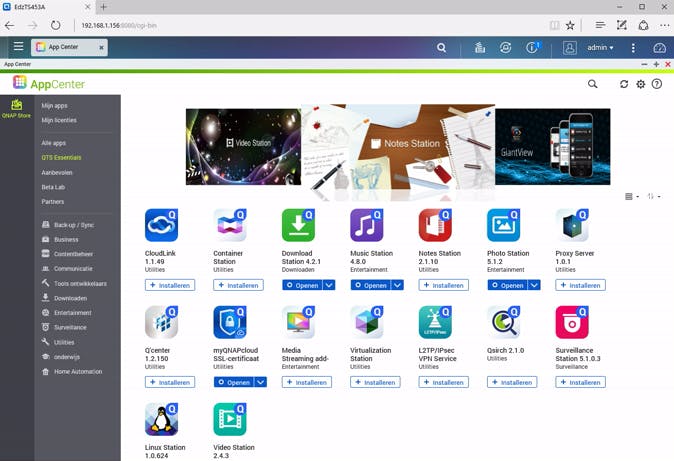Install Proxy Server with Installeren button
The height and width of the screenshot is (461, 674).
pyautogui.click(x=580, y=285)
